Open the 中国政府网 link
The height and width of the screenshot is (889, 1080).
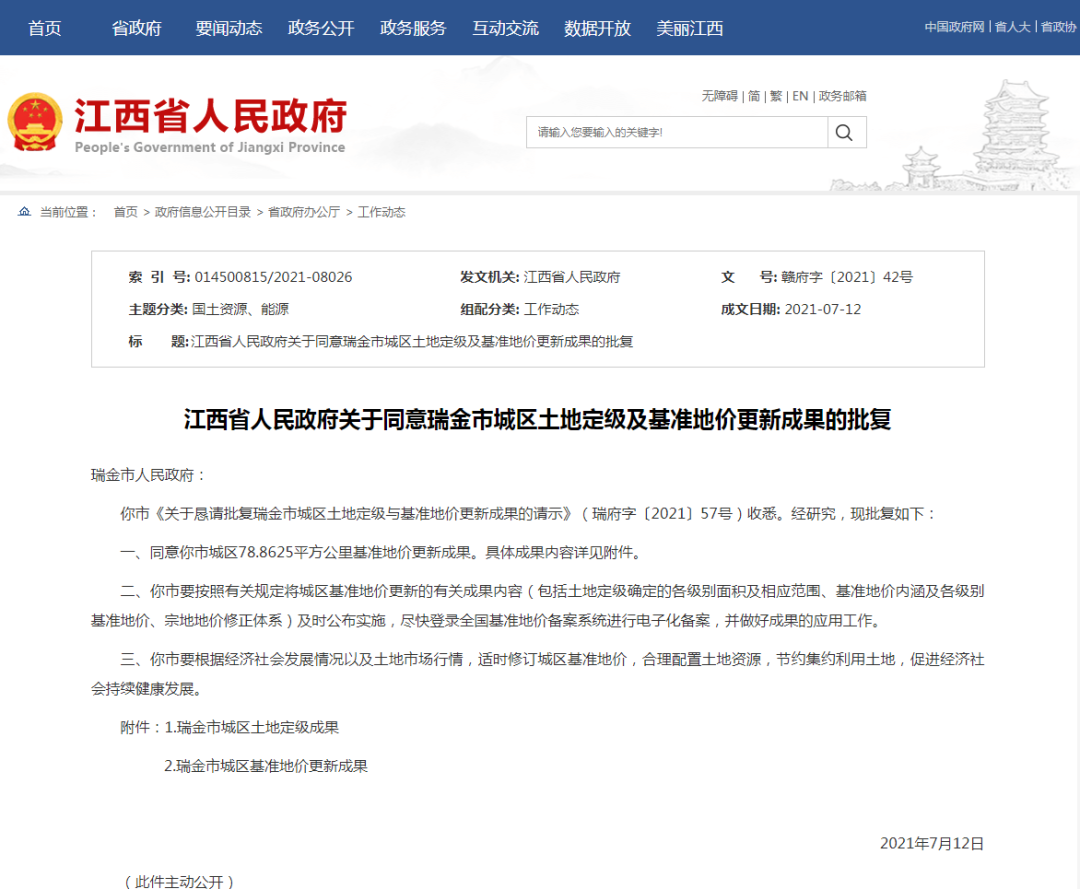click(954, 27)
